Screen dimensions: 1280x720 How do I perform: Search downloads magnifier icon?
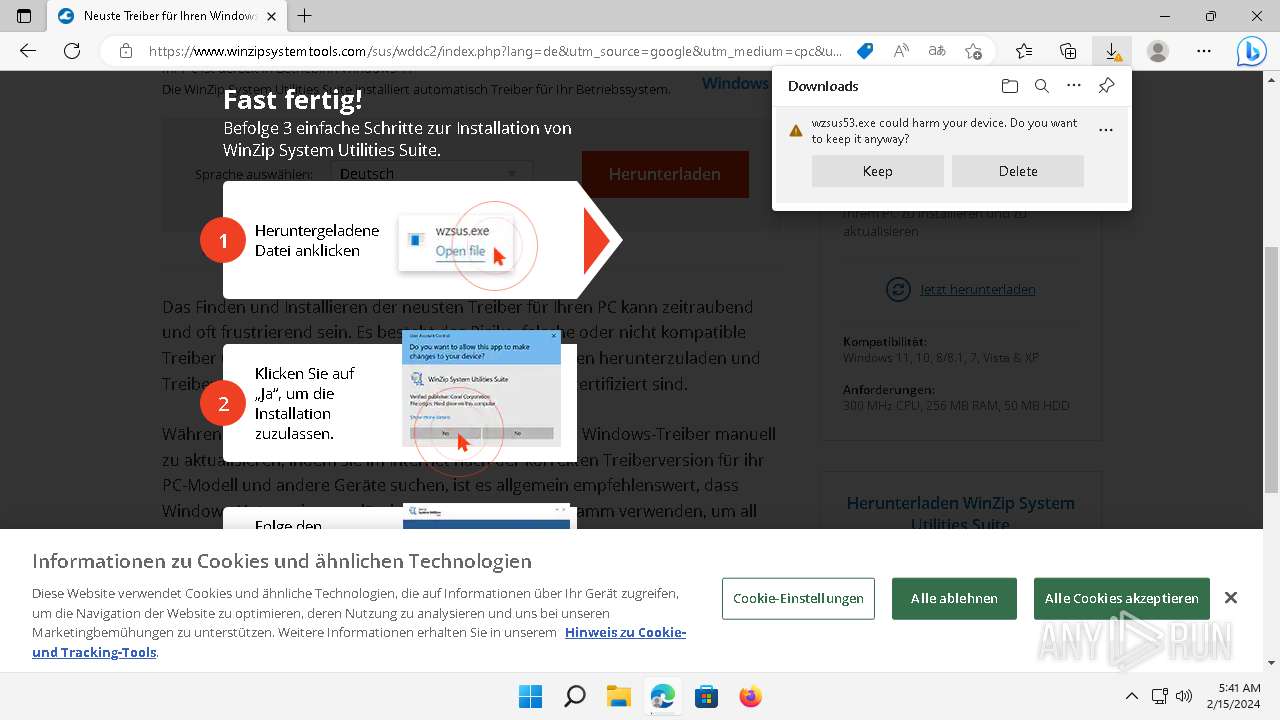click(x=1042, y=86)
